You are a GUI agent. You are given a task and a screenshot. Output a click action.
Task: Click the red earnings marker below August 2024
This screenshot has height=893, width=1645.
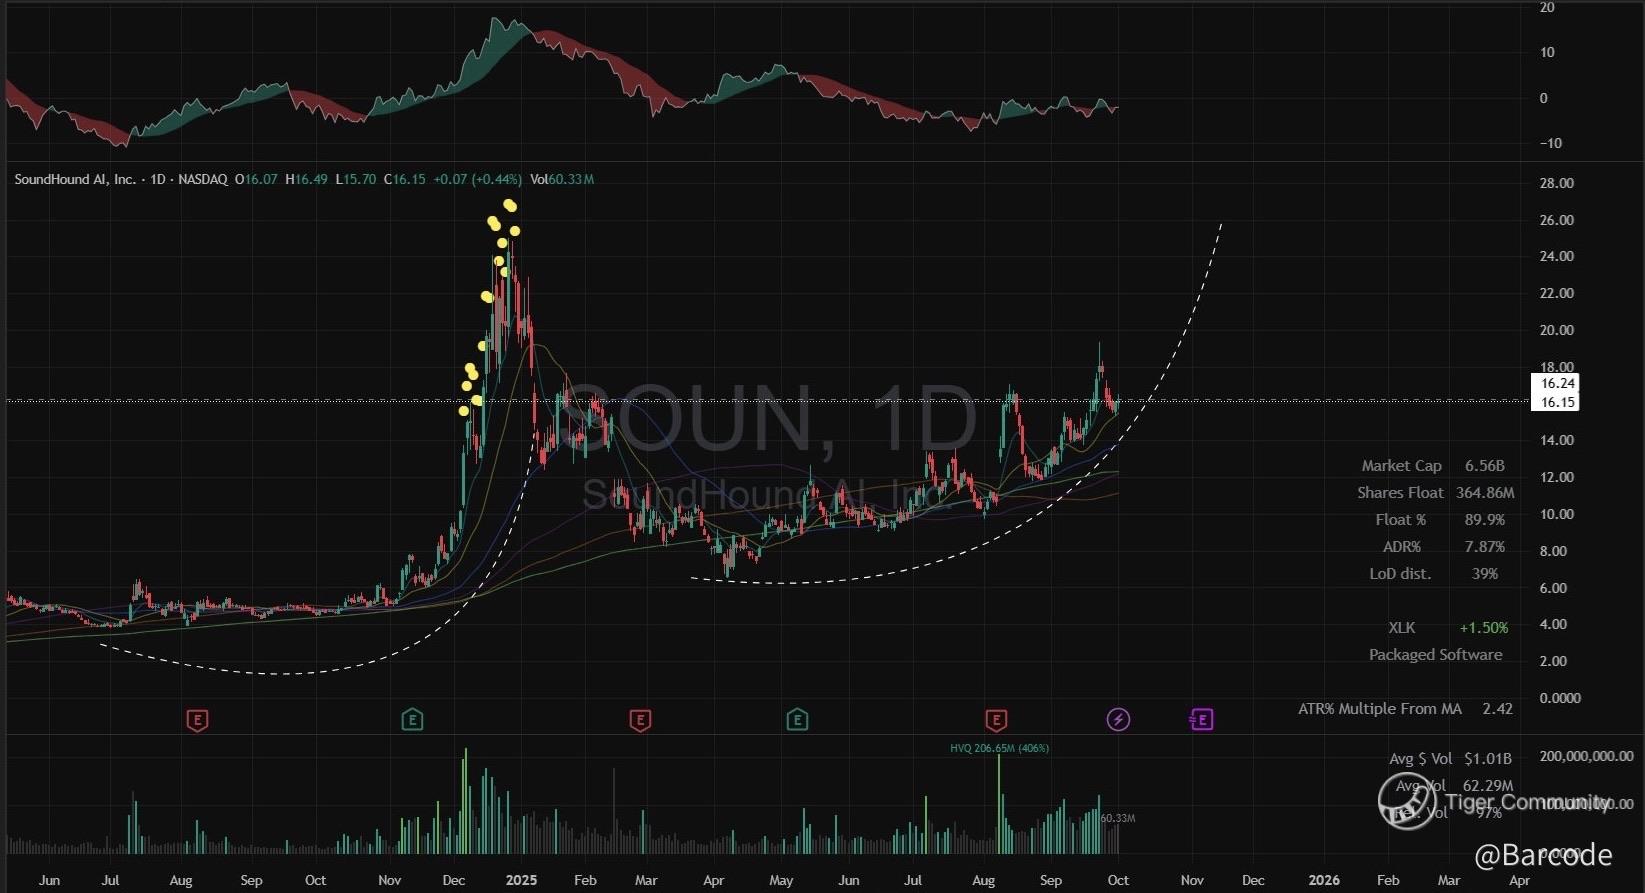pos(198,720)
